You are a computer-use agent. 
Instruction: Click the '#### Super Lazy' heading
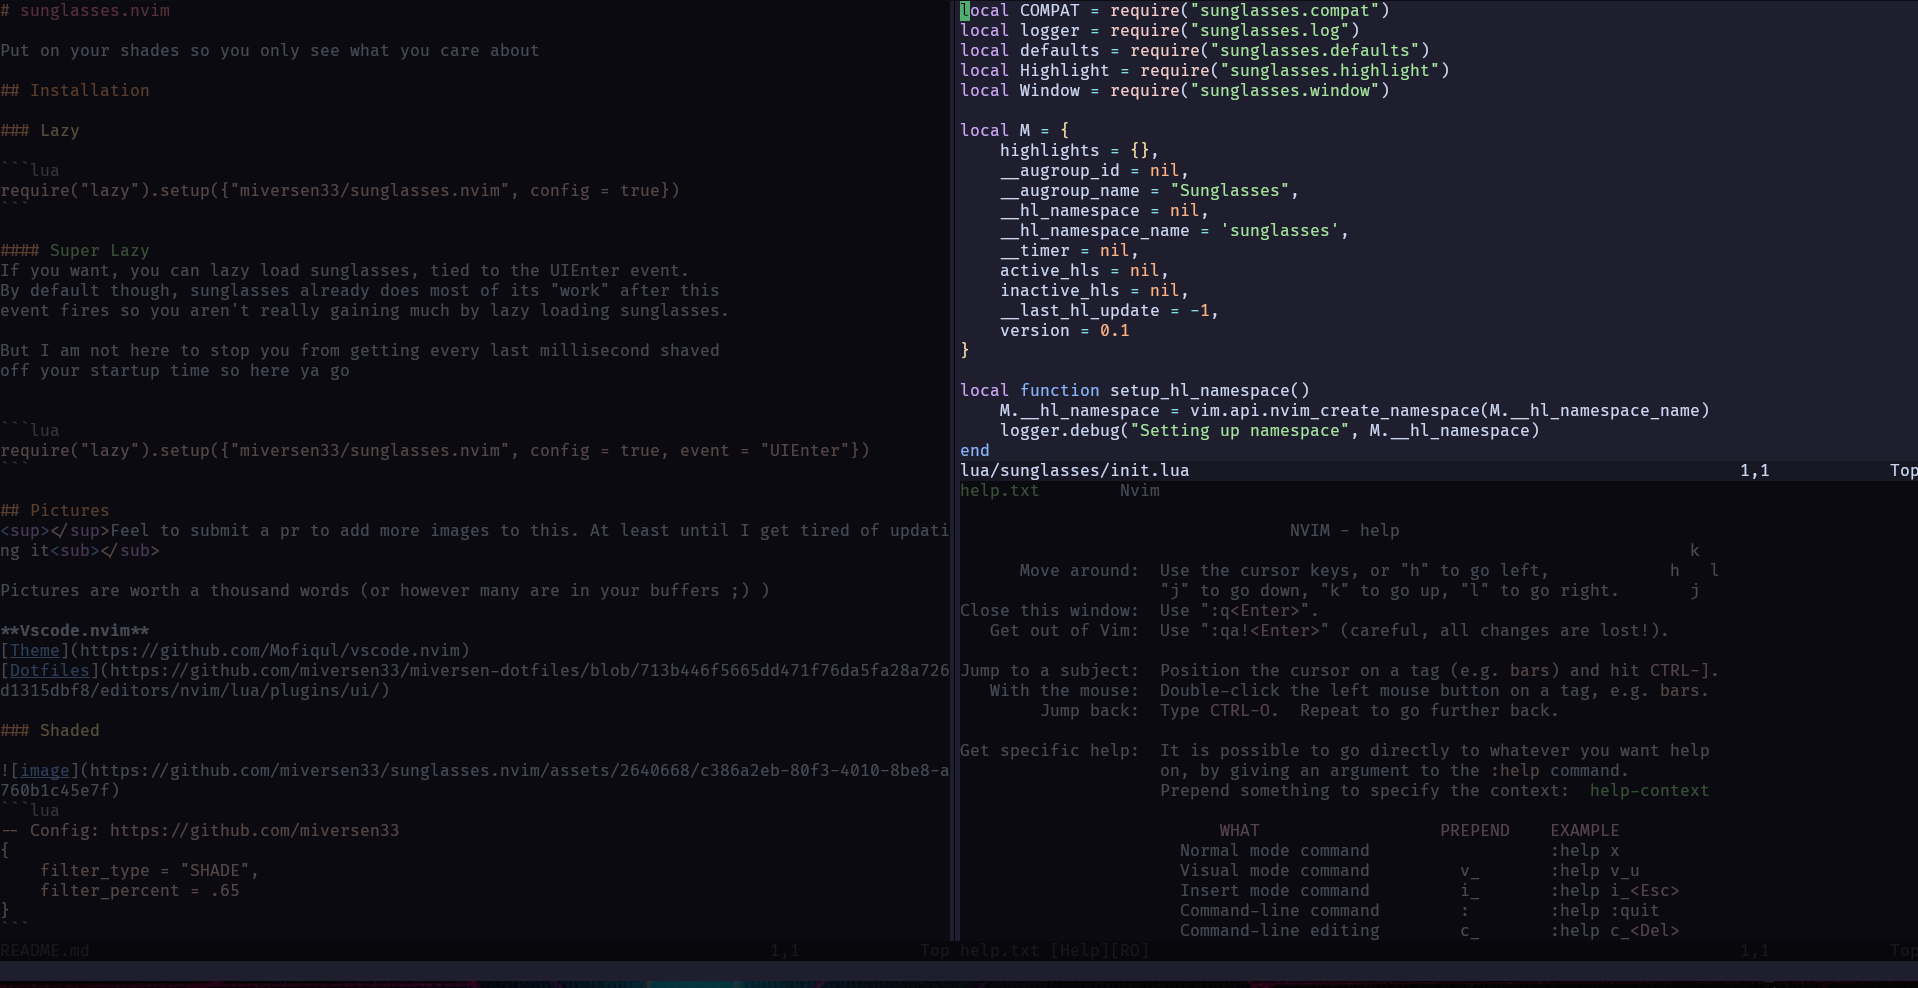pyautogui.click(x=75, y=250)
